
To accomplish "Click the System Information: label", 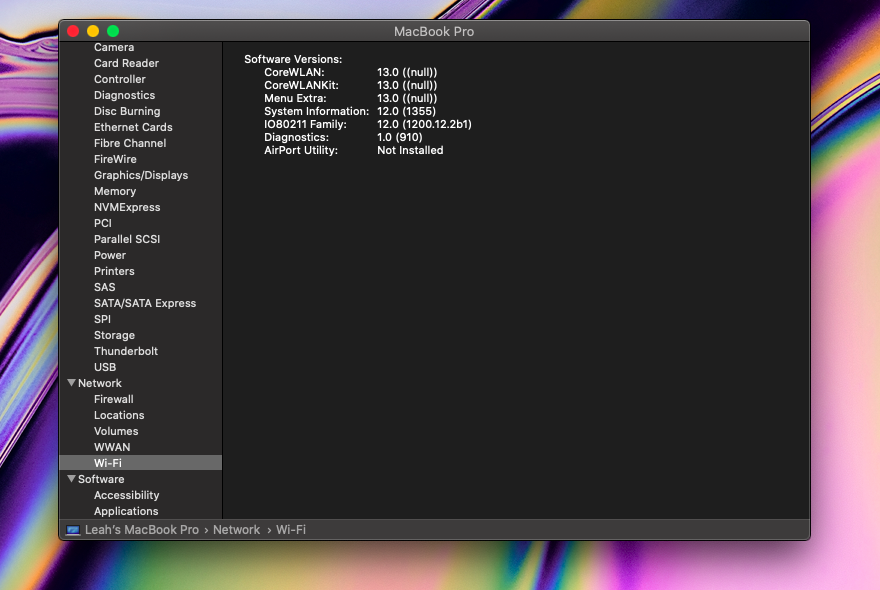I will [317, 111].
